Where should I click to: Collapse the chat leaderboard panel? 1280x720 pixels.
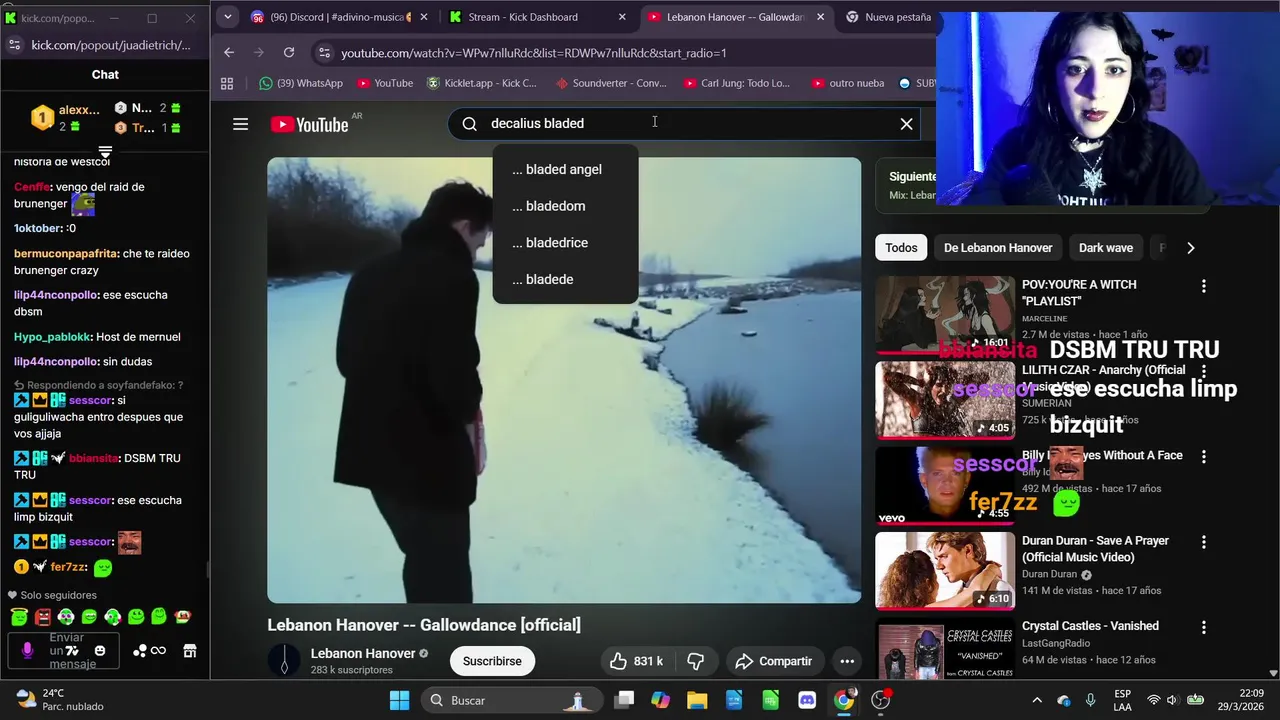(105, 152)
